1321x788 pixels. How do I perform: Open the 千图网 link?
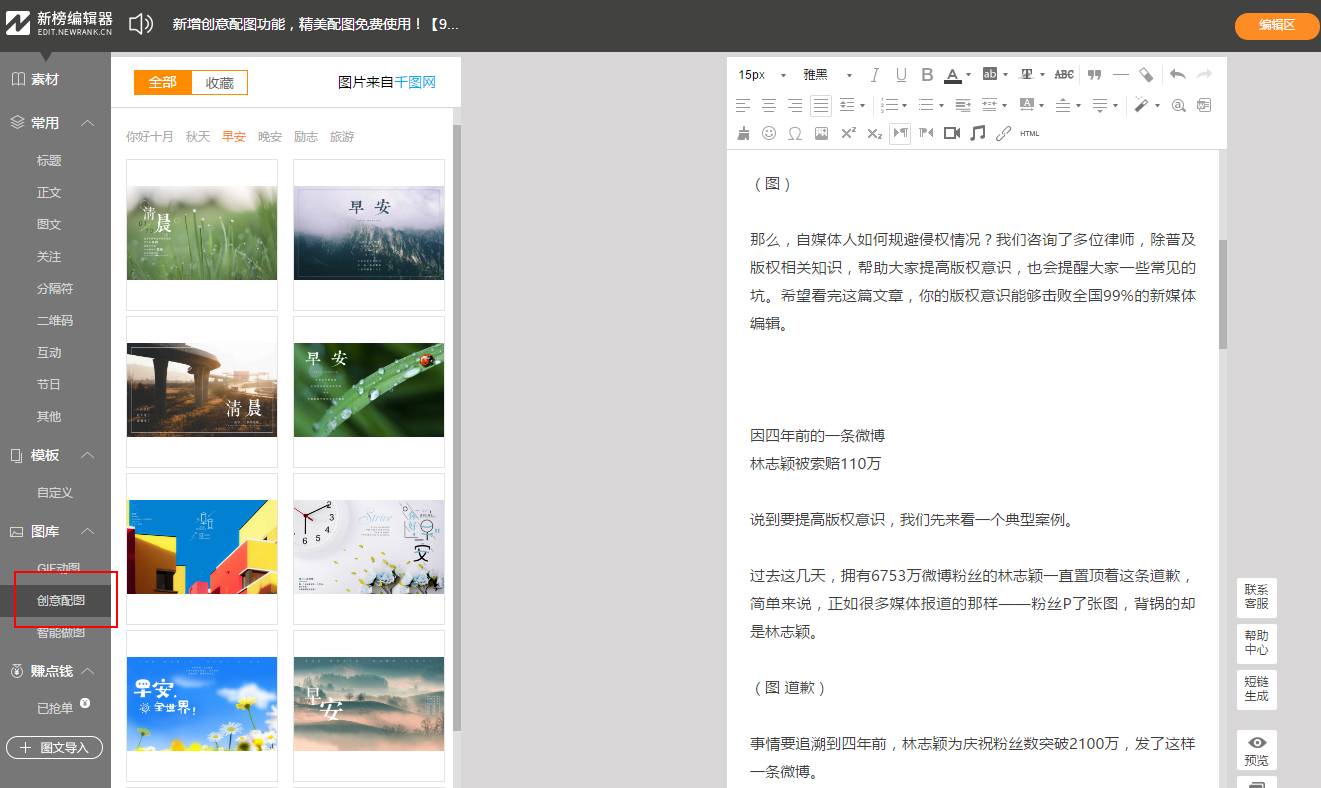tap(415, 83)
